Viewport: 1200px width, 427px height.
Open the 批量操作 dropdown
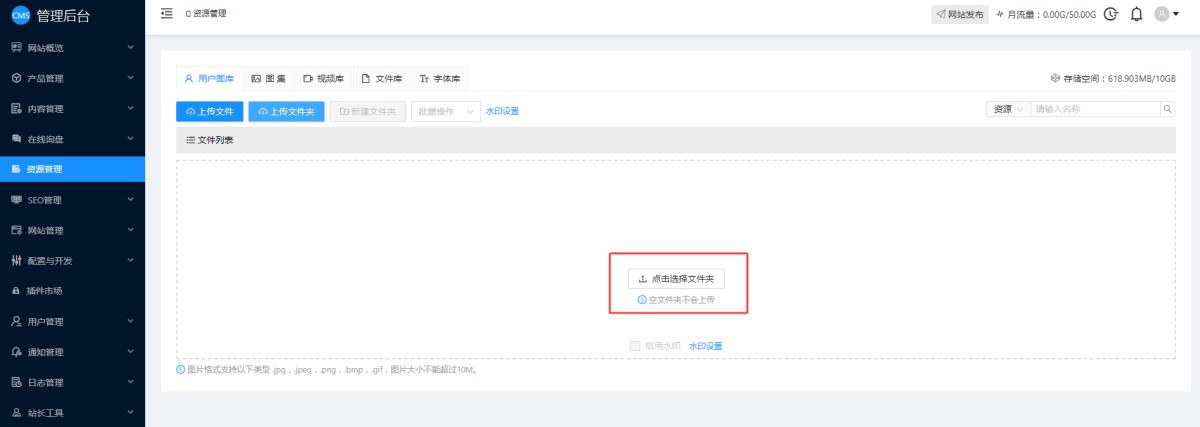tap(445, 111)
